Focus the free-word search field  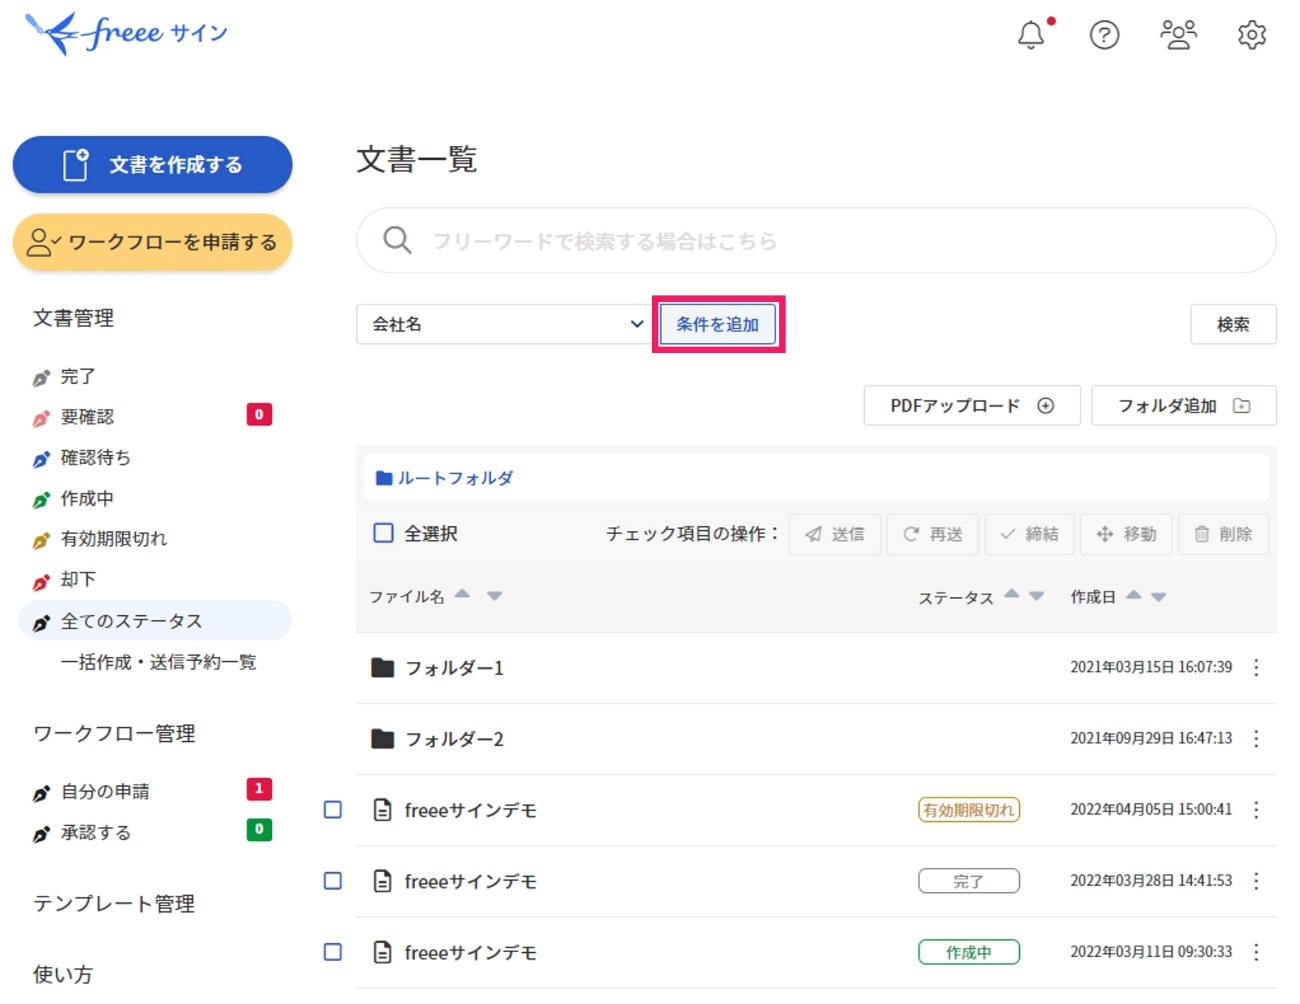(x=816, y=240)
